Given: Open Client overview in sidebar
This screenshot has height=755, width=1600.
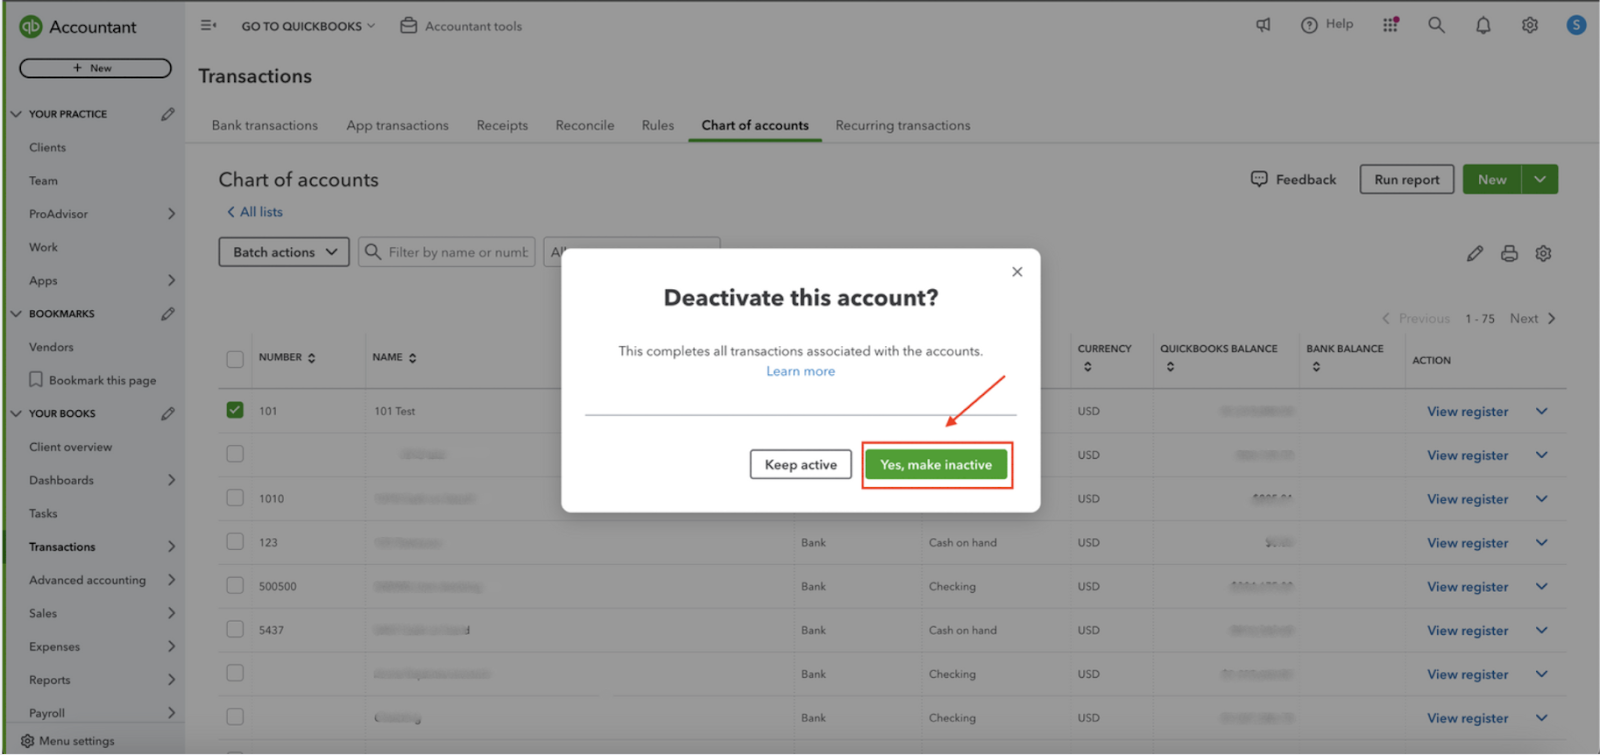Looking at the screenshot, I should click(x=71, y=447).
